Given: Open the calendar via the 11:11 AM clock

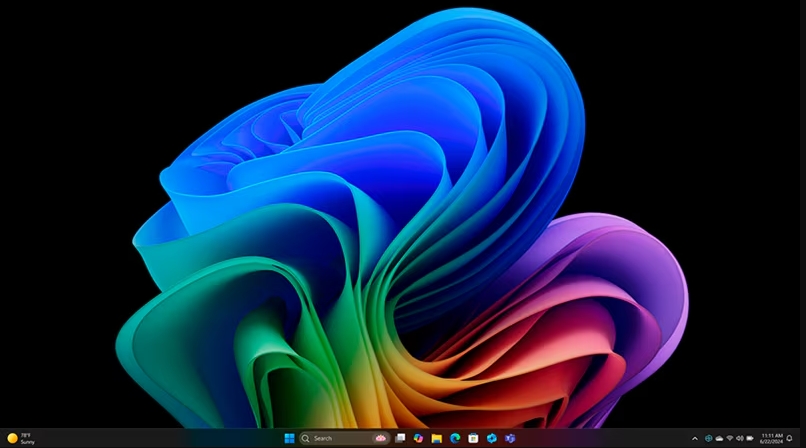Looking at the screenshot, I should coord(771,438).
